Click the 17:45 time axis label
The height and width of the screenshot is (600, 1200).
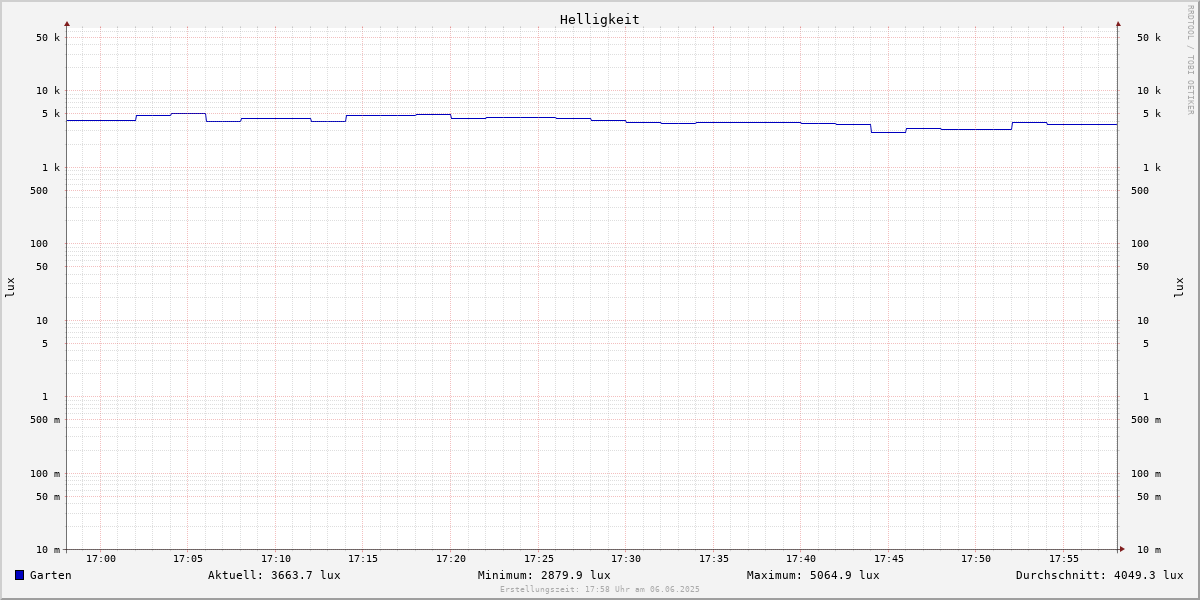[x=889, y=559]
